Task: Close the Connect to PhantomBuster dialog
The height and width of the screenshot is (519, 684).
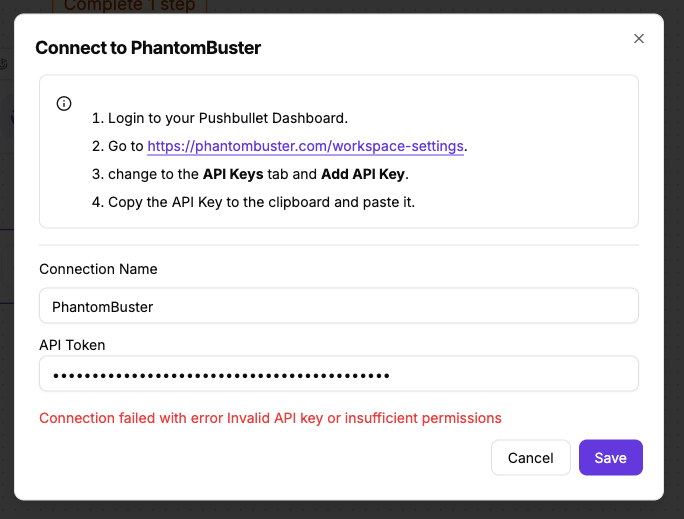Action: (639, 39)
